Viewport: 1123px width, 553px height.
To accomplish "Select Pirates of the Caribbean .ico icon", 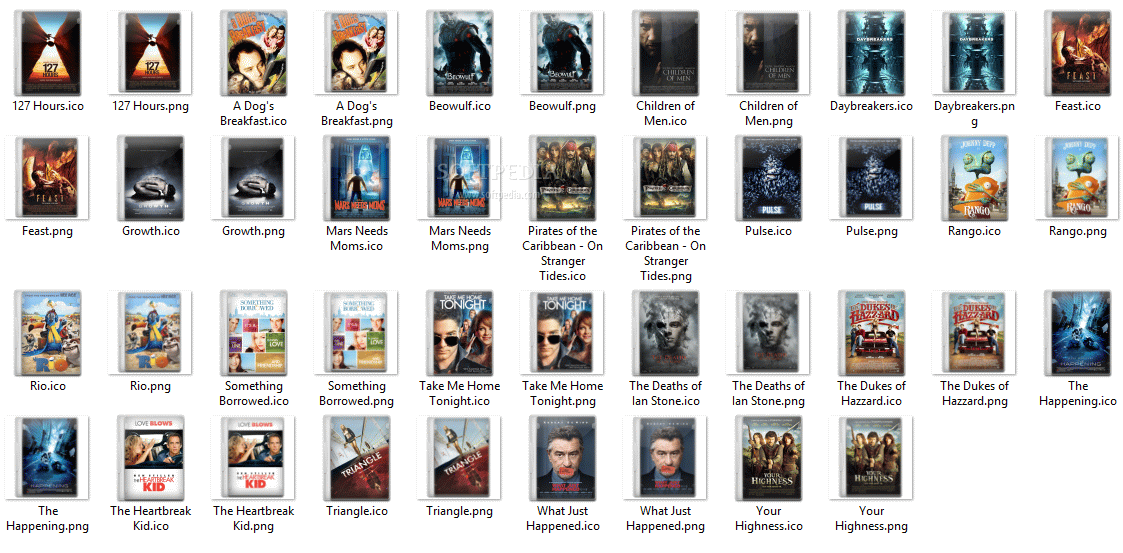I will [x=563, y=178].
